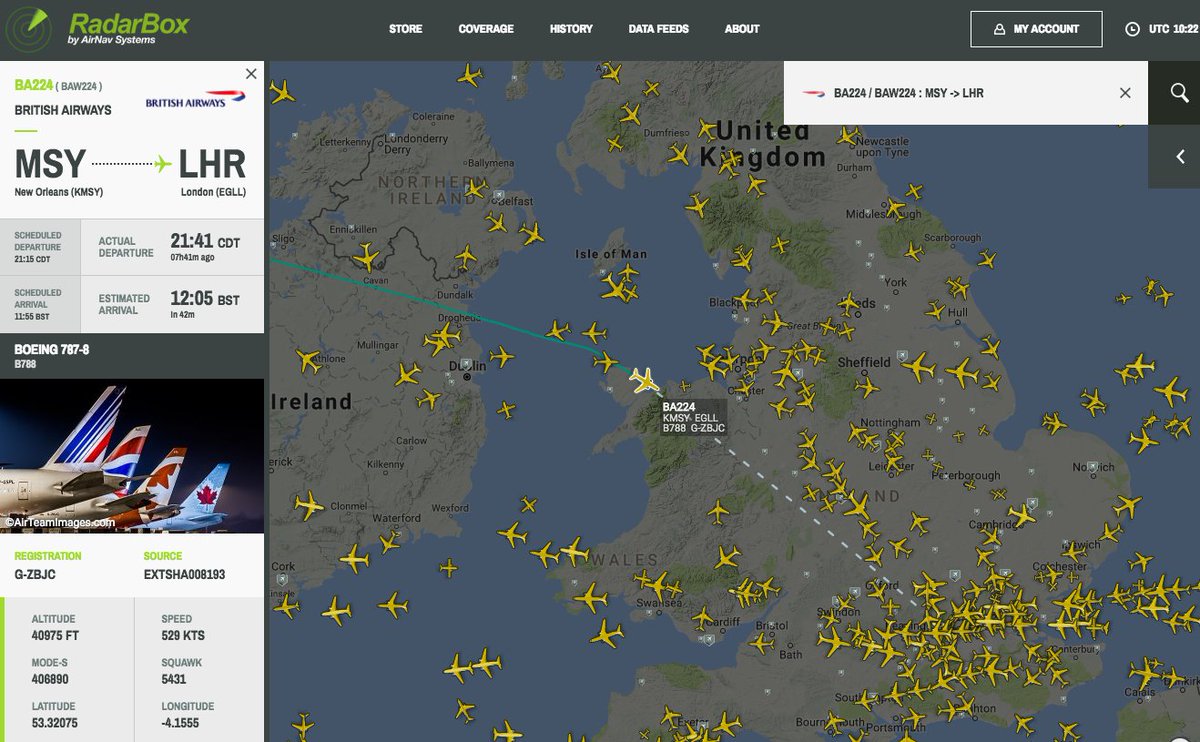The image size is (1200, 742).
Task: Select the aircraft south of Isle of Man
Action: point(617,288)
